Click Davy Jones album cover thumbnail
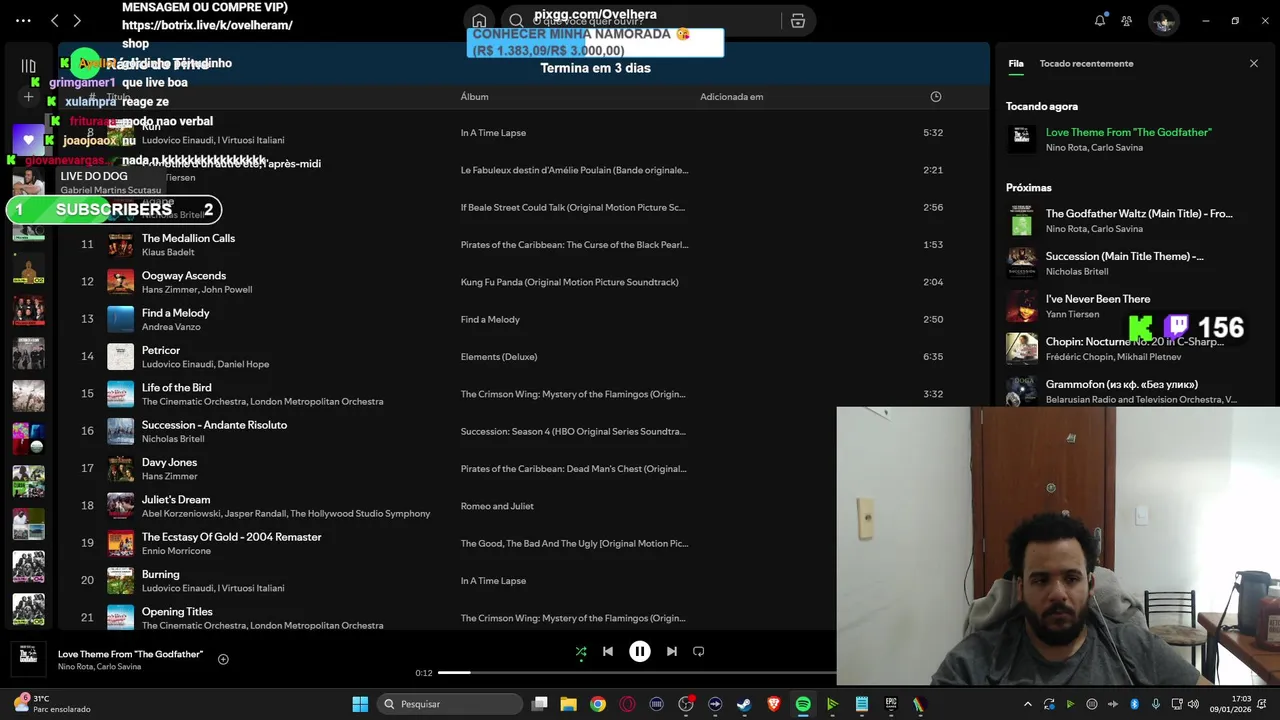This screenshot has height=720, width=1280. click(120, 469)
